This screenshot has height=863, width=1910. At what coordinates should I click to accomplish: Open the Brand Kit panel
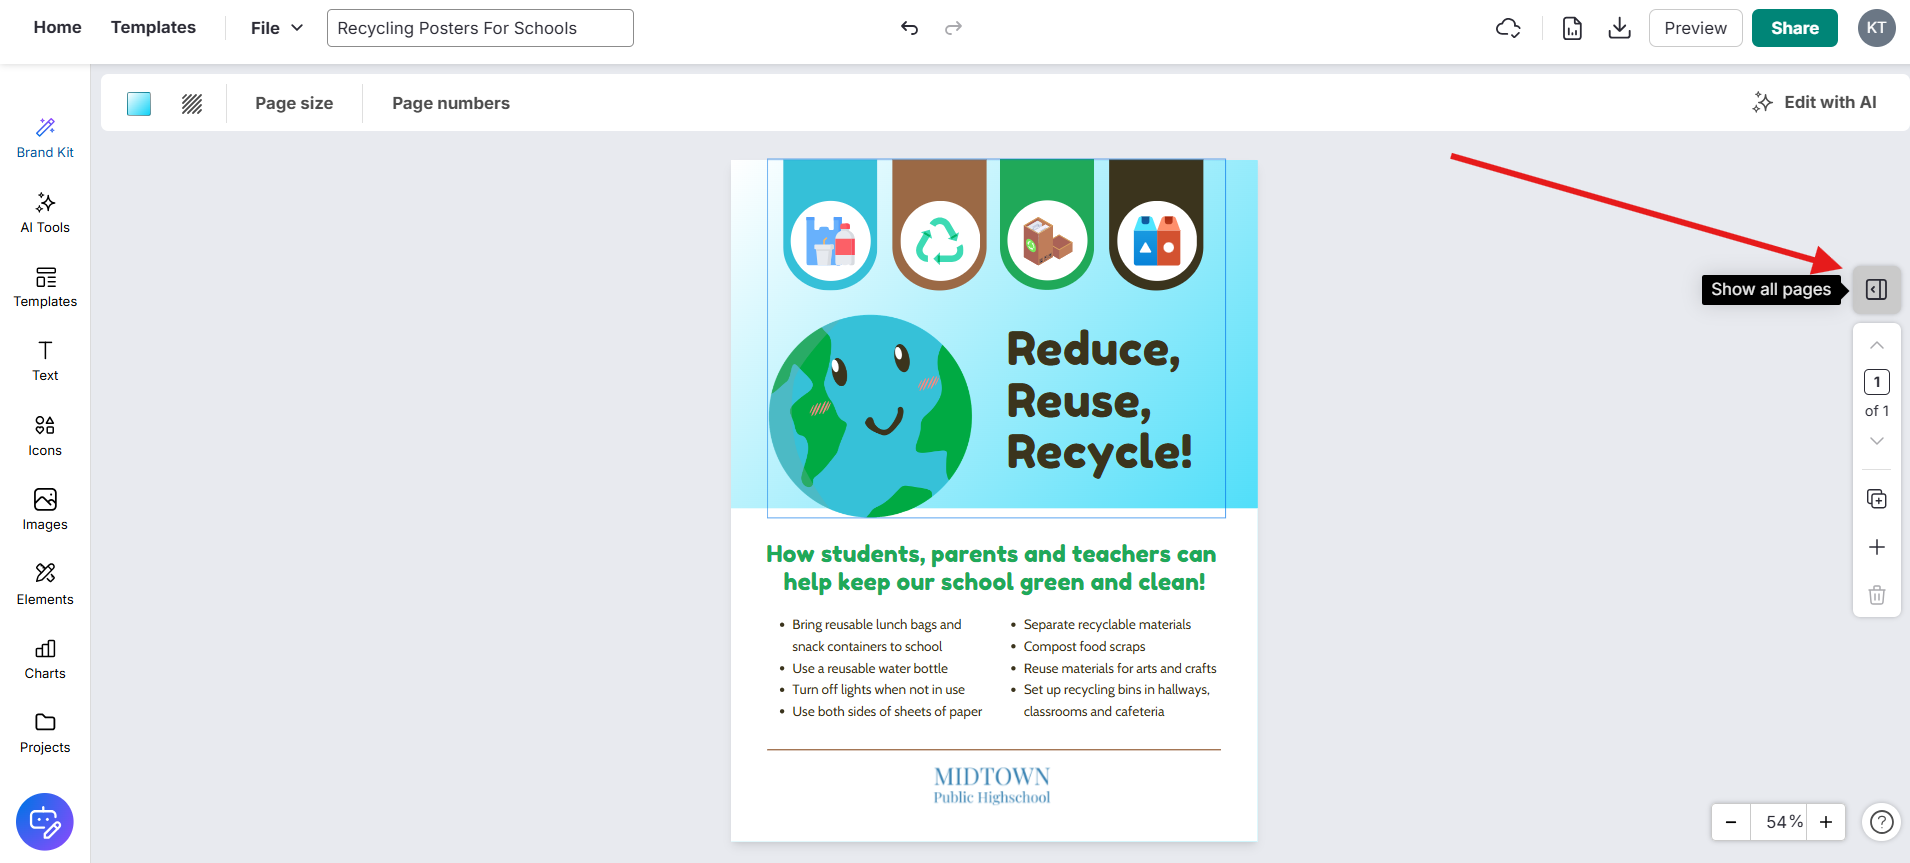click(x=45, y=138)
